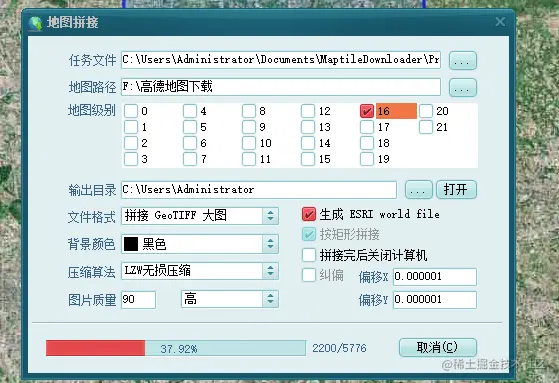Click the stitching progress bar
This screenshot has height=383, width=559.
pyautogui.click(x=176, y=348)
